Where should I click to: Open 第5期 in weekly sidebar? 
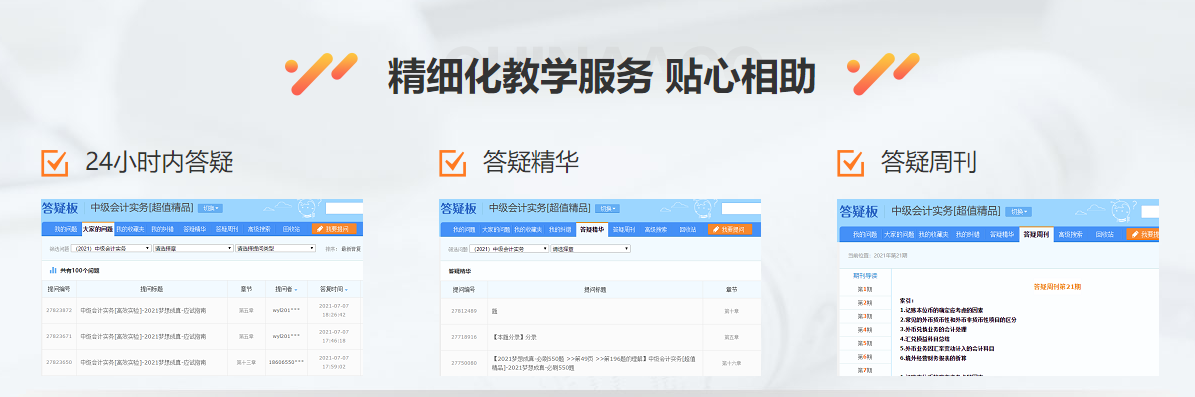[x=864, y=343]
